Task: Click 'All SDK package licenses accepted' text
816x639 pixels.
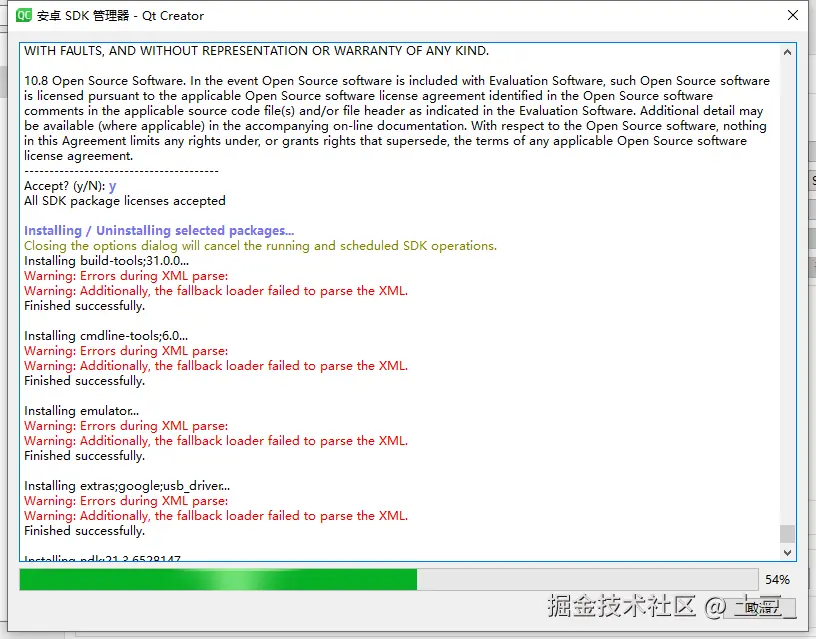Action: coord(125,201)
